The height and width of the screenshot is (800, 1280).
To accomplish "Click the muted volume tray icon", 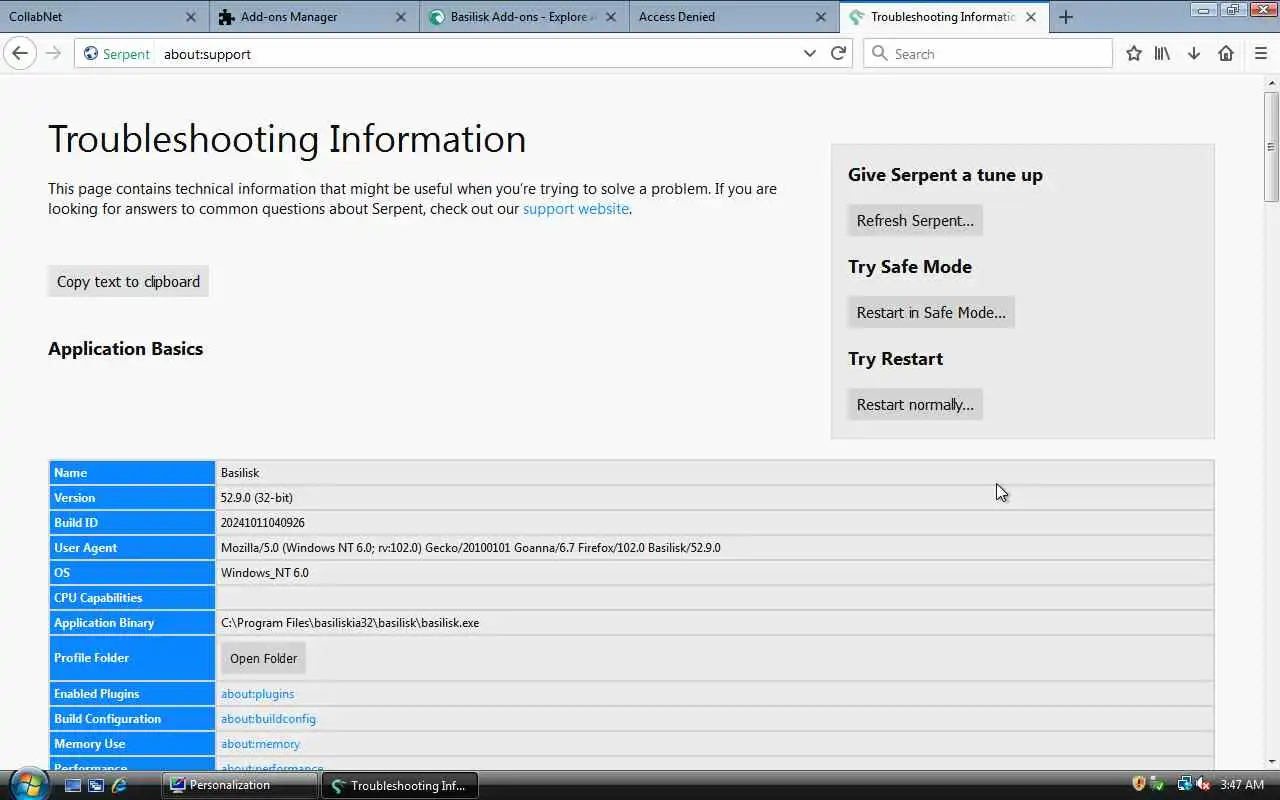I will click(1203, 784).
